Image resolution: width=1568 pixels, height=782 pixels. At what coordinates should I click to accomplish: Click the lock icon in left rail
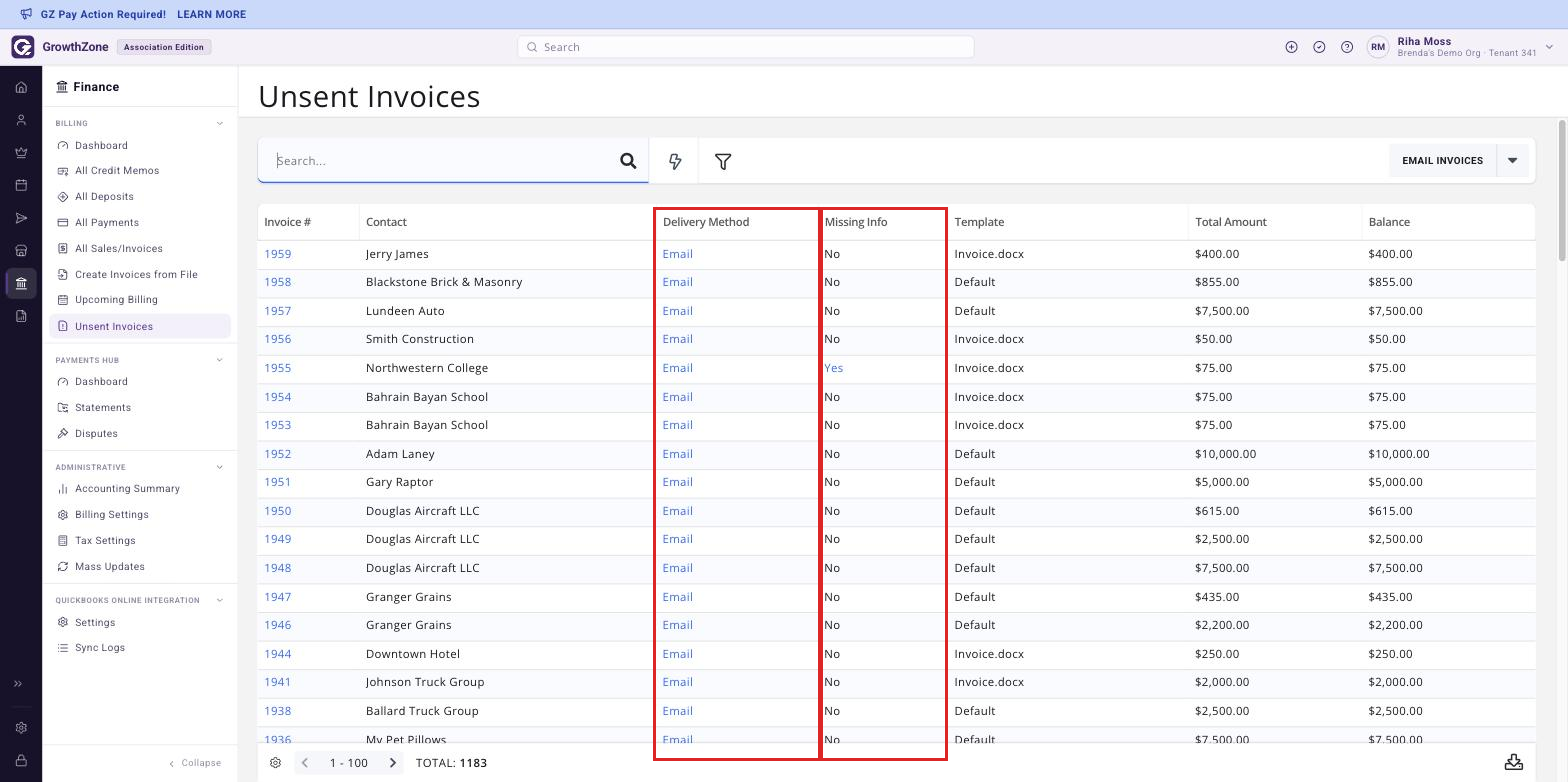point(21,761)
